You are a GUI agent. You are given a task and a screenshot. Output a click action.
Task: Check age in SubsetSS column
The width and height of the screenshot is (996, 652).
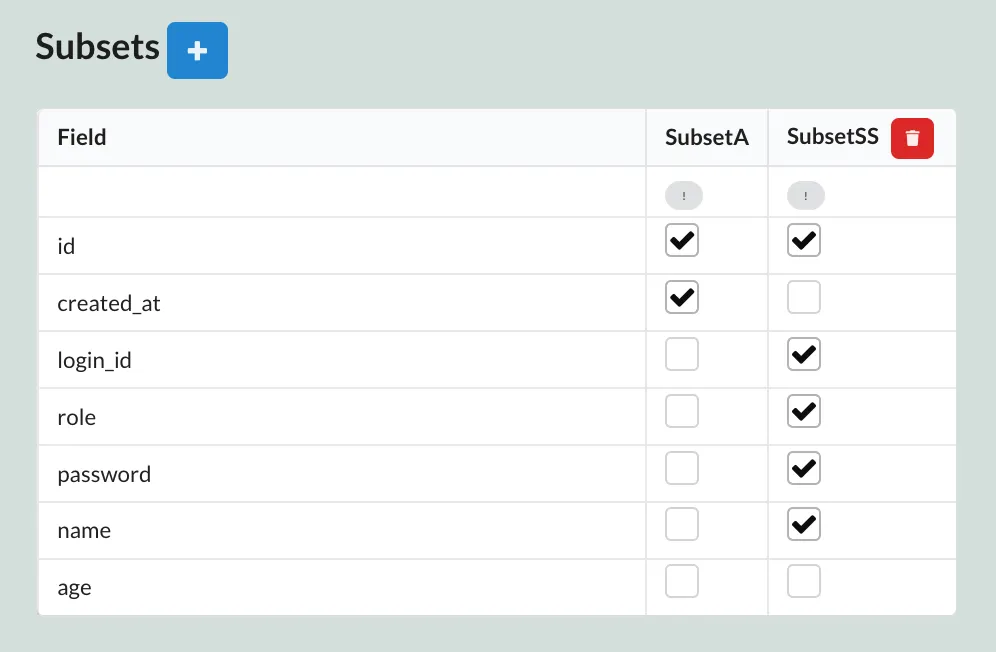click(x=804, y=582)
